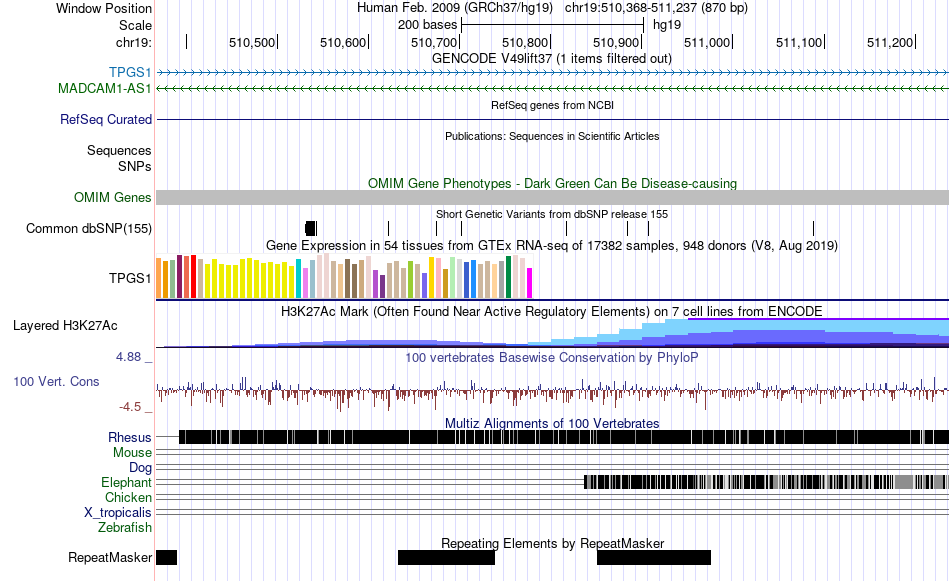Click the gray OMIM Genes feature bar
This screenshot has height=581, width=950.
[552, 198]
